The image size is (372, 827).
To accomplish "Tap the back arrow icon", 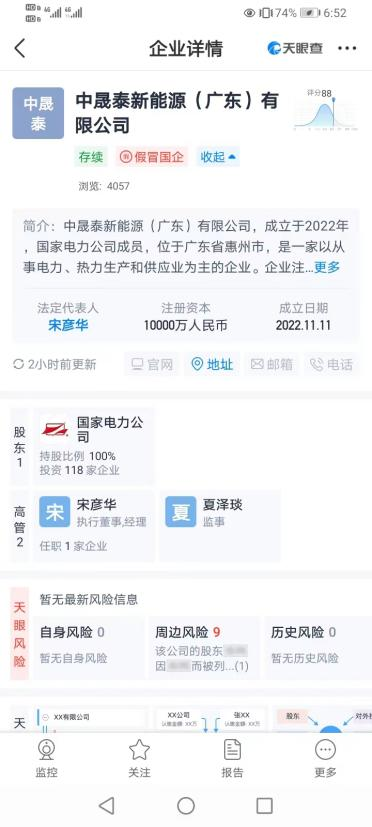I will (20, 49).
